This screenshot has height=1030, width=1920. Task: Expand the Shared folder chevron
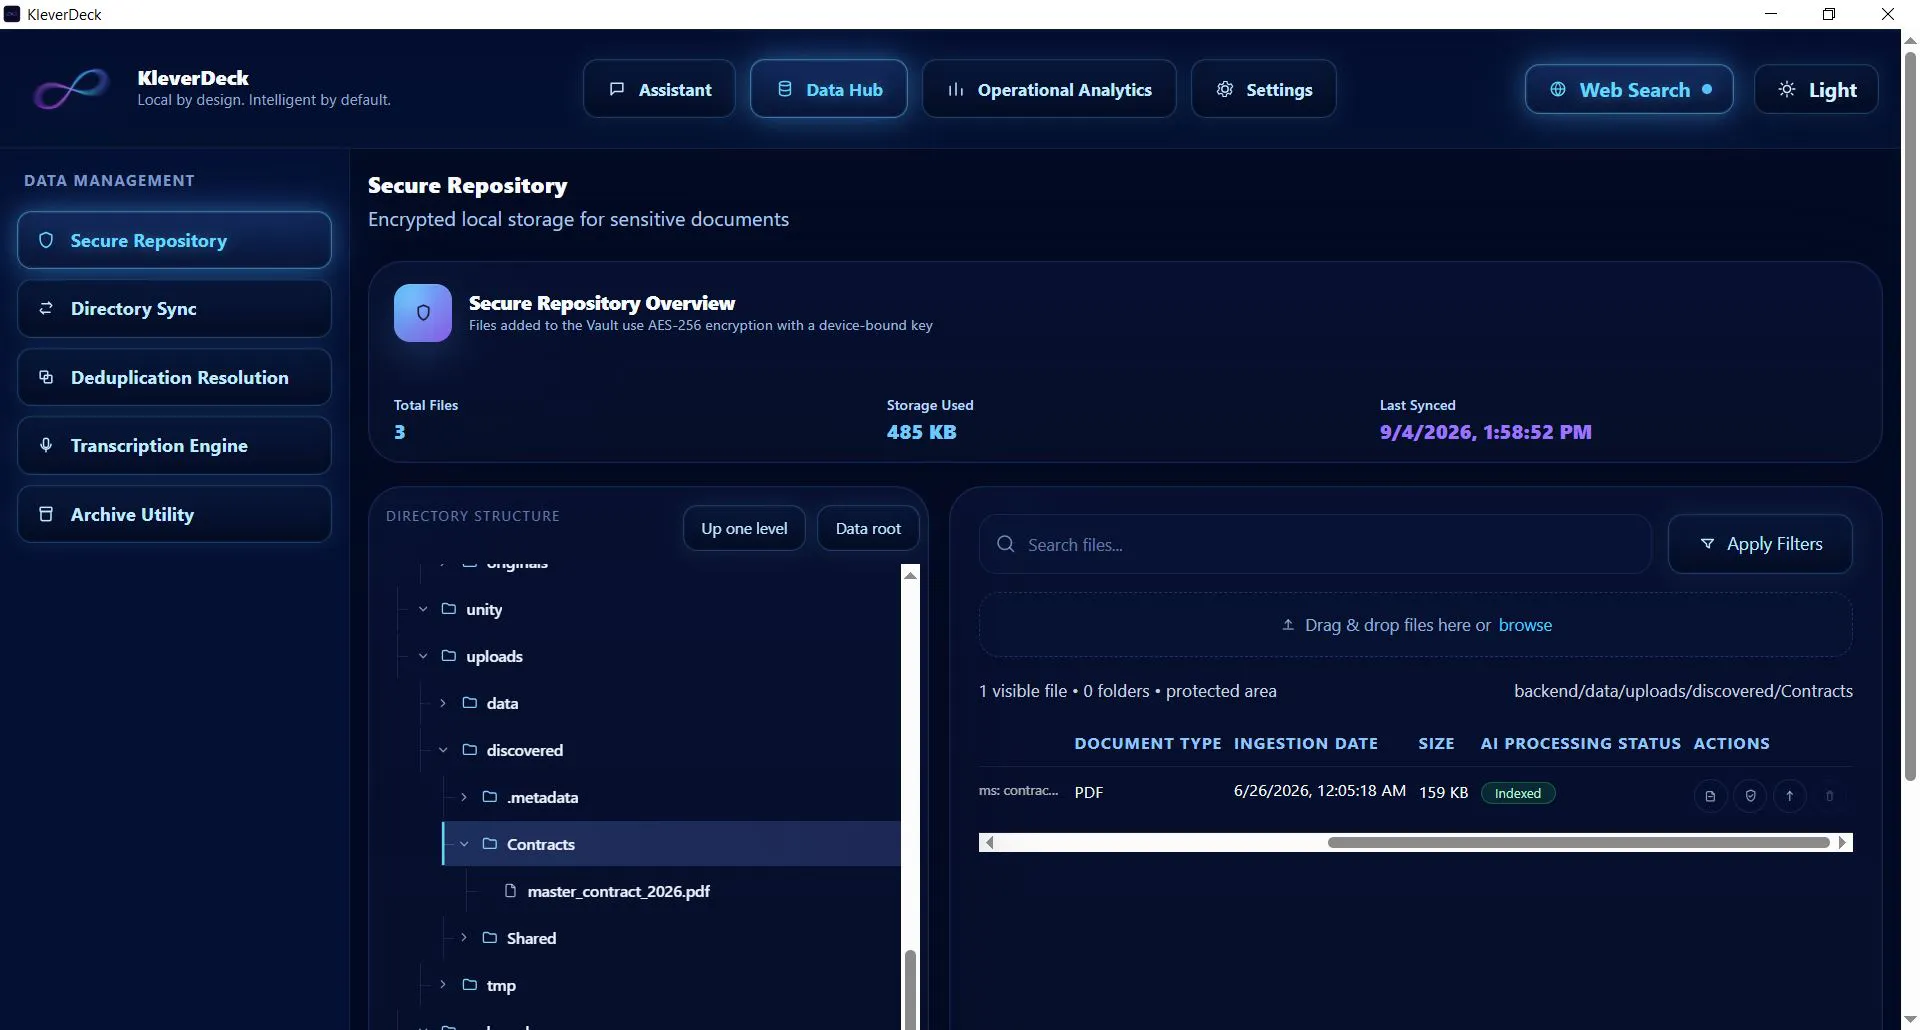[x=464, y=938]
